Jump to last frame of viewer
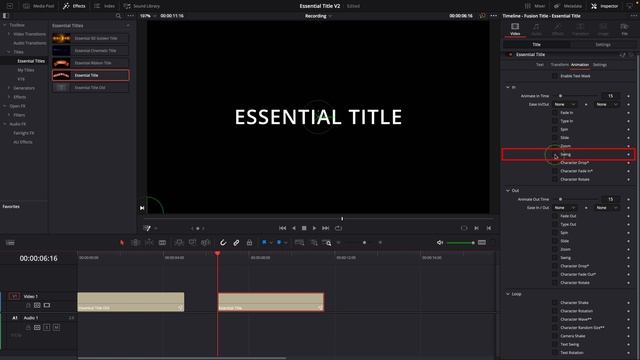 coord(325,228)
